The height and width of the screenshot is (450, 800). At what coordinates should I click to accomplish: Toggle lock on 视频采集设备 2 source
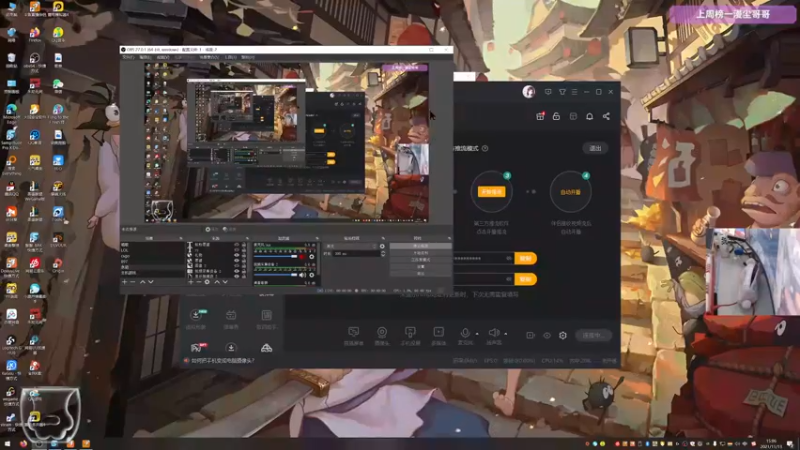point(244,271)
